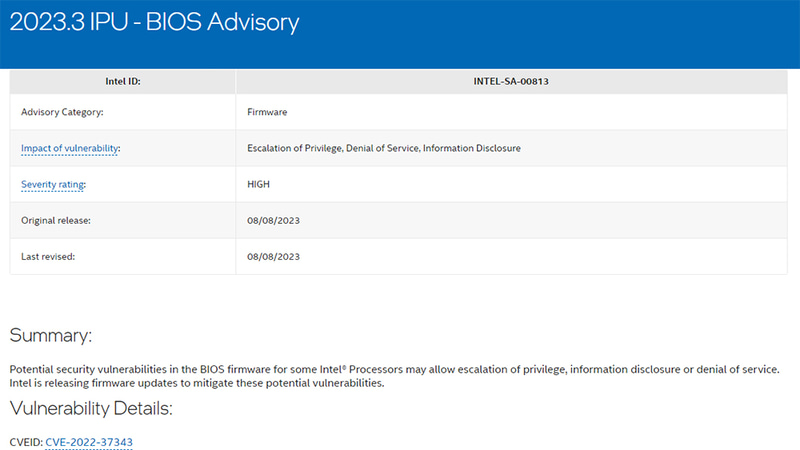Click the Original release label

[x=56, y=220]
